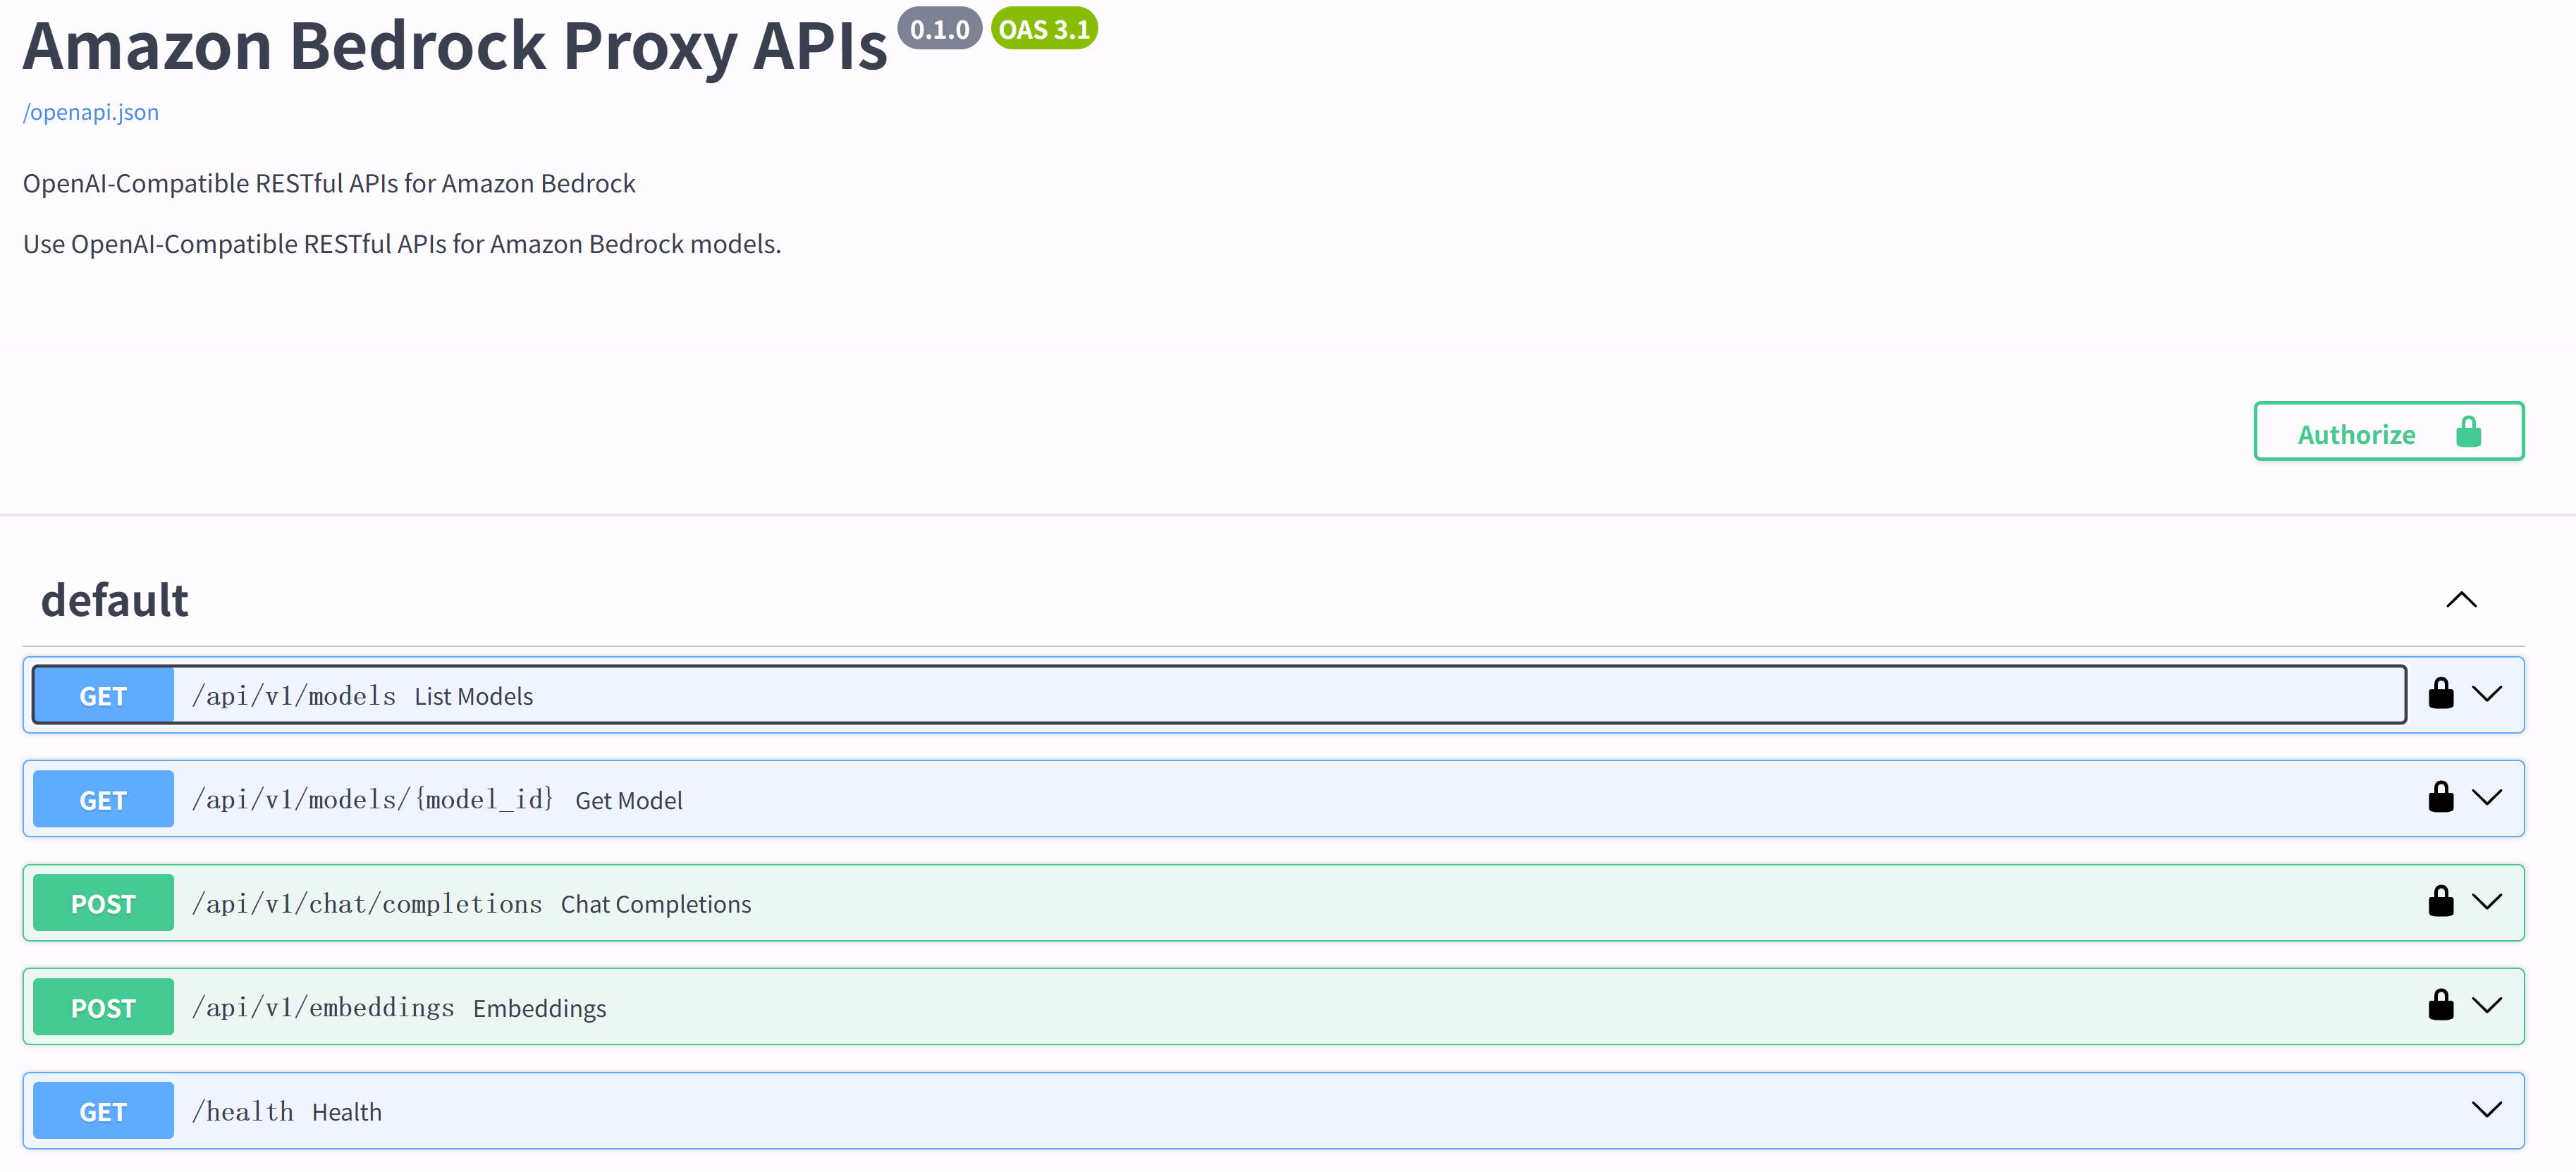Click the 0.1.0 version badge
Viewport: 2576px width, 1172px height.
point(939,29)
